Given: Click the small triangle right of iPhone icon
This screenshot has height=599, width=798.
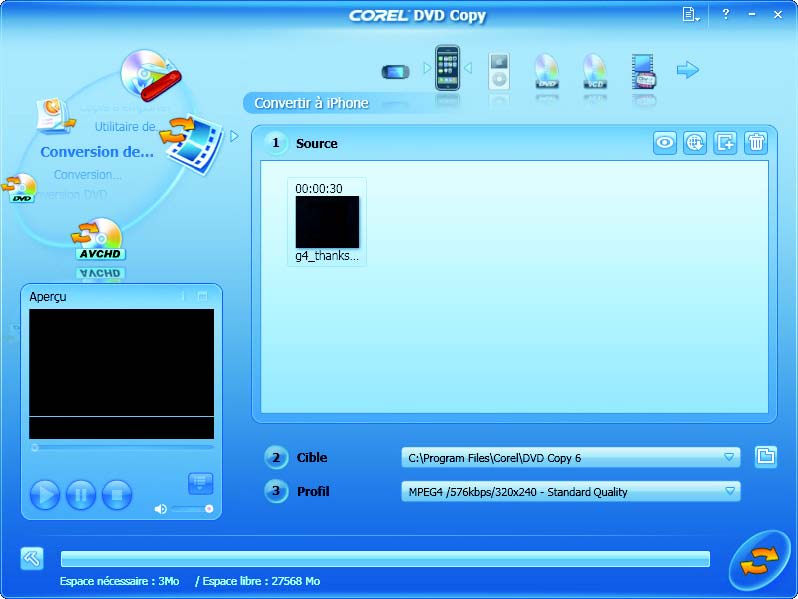Looking at the screenshot, I should (468, 68).
